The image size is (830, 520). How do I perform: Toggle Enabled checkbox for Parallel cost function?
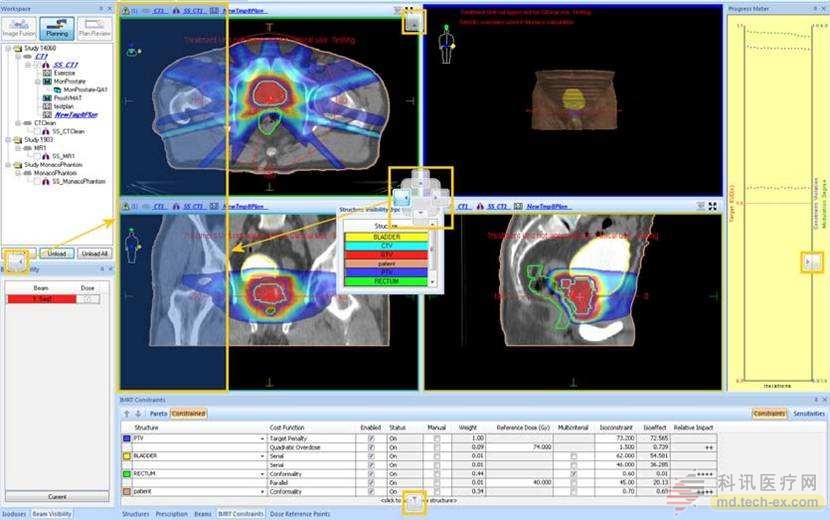[x=371, y=483]
